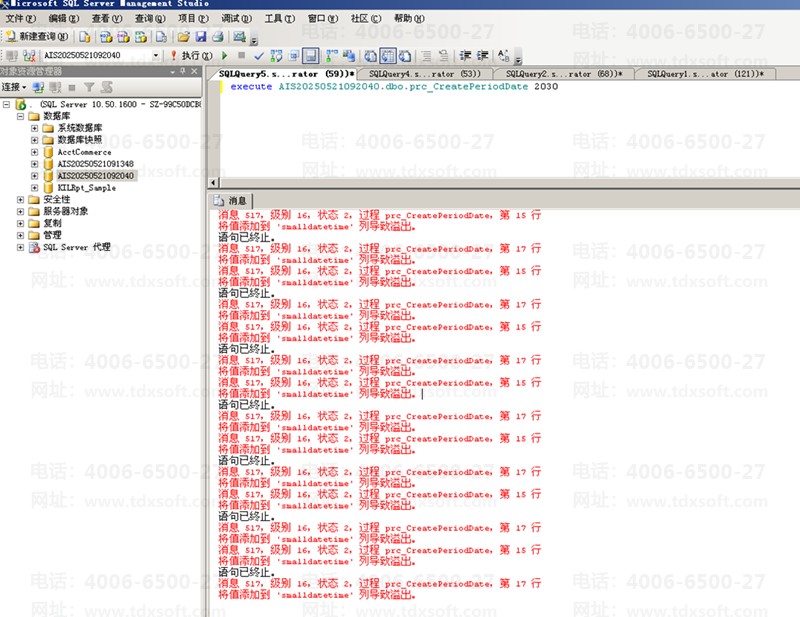Screen dimensions: 800x617
Task: Click the Execute (执行) query button
Action: point(190,55)
